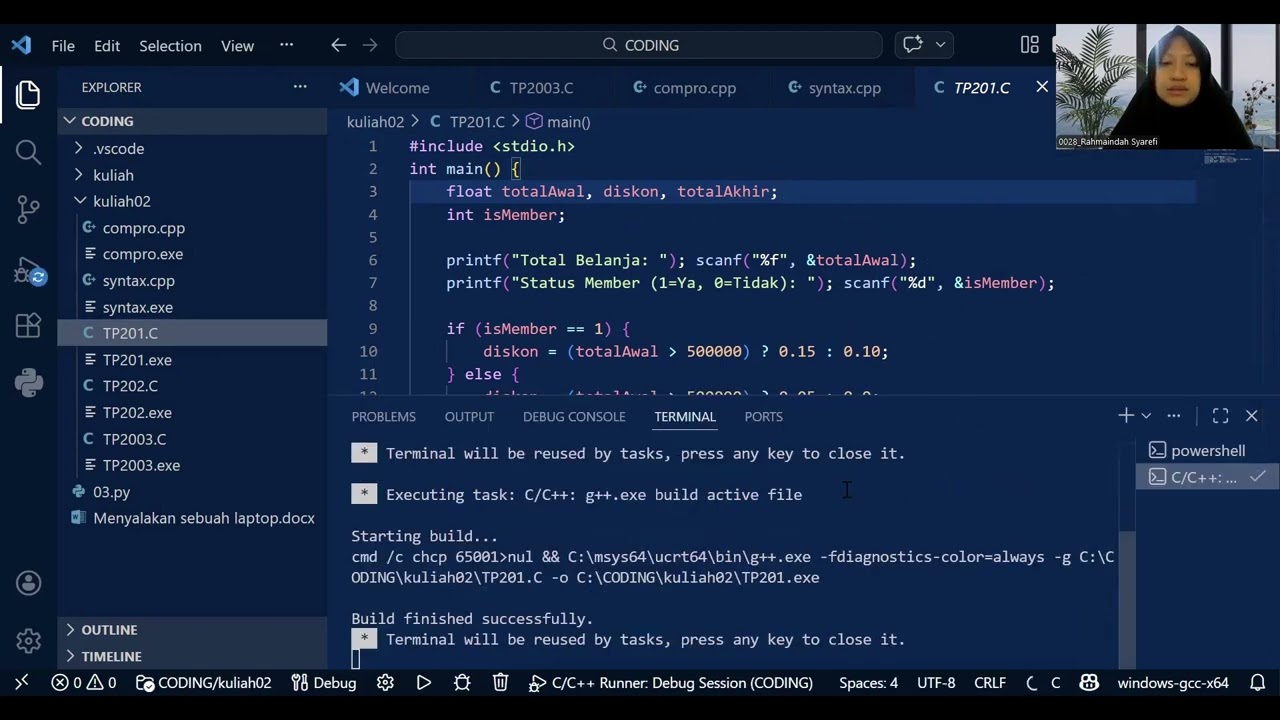Open the DEBUG CONSOLE panel tab
The width and height of the screenshot is (1280, 720).
point(574,416)
